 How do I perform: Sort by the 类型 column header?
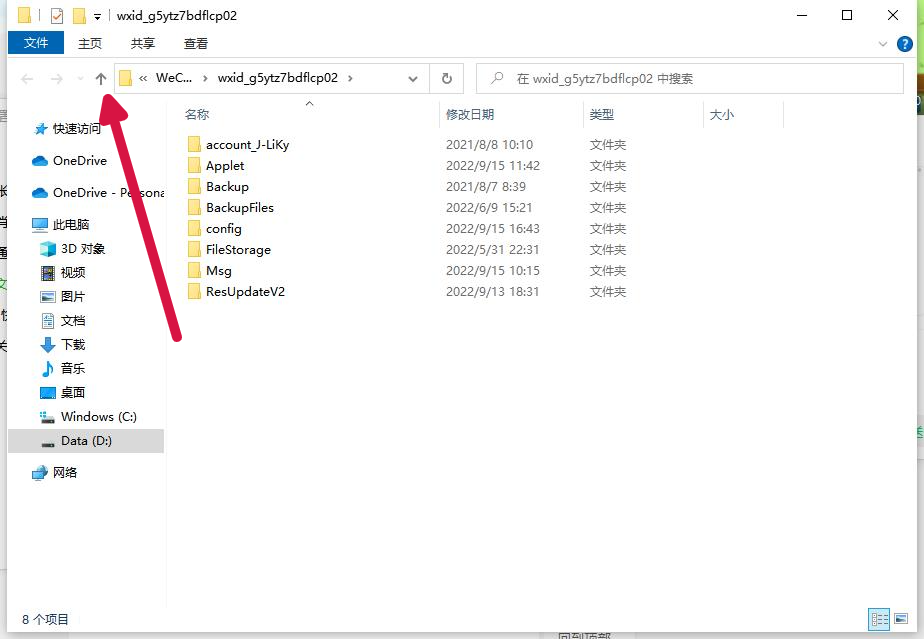click(x=602, y=114)
